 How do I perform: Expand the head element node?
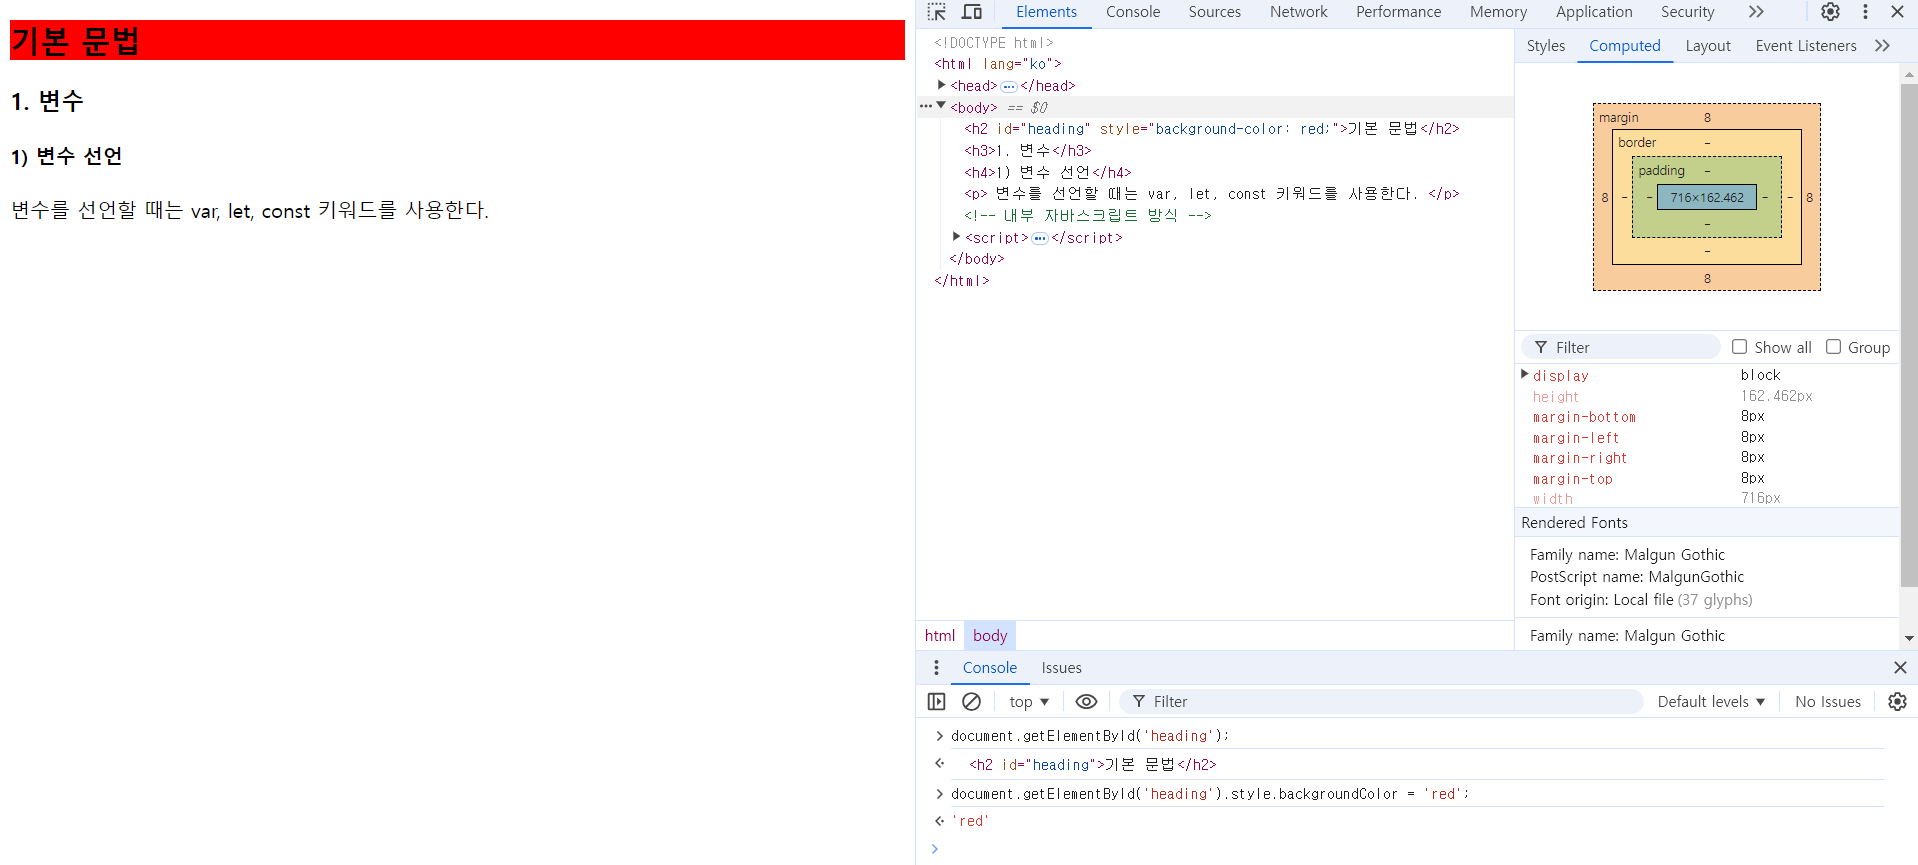coord(941,85)
